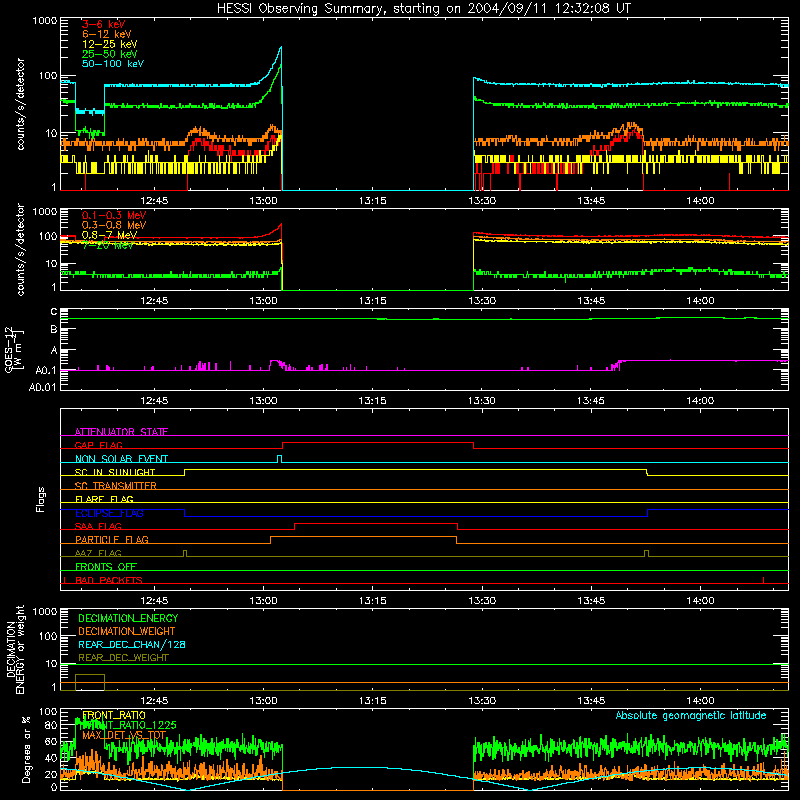Click the 13:45 tick under the MeV counts panel
The height and width of the screenshot is (800, 800).
coord(591,301)
